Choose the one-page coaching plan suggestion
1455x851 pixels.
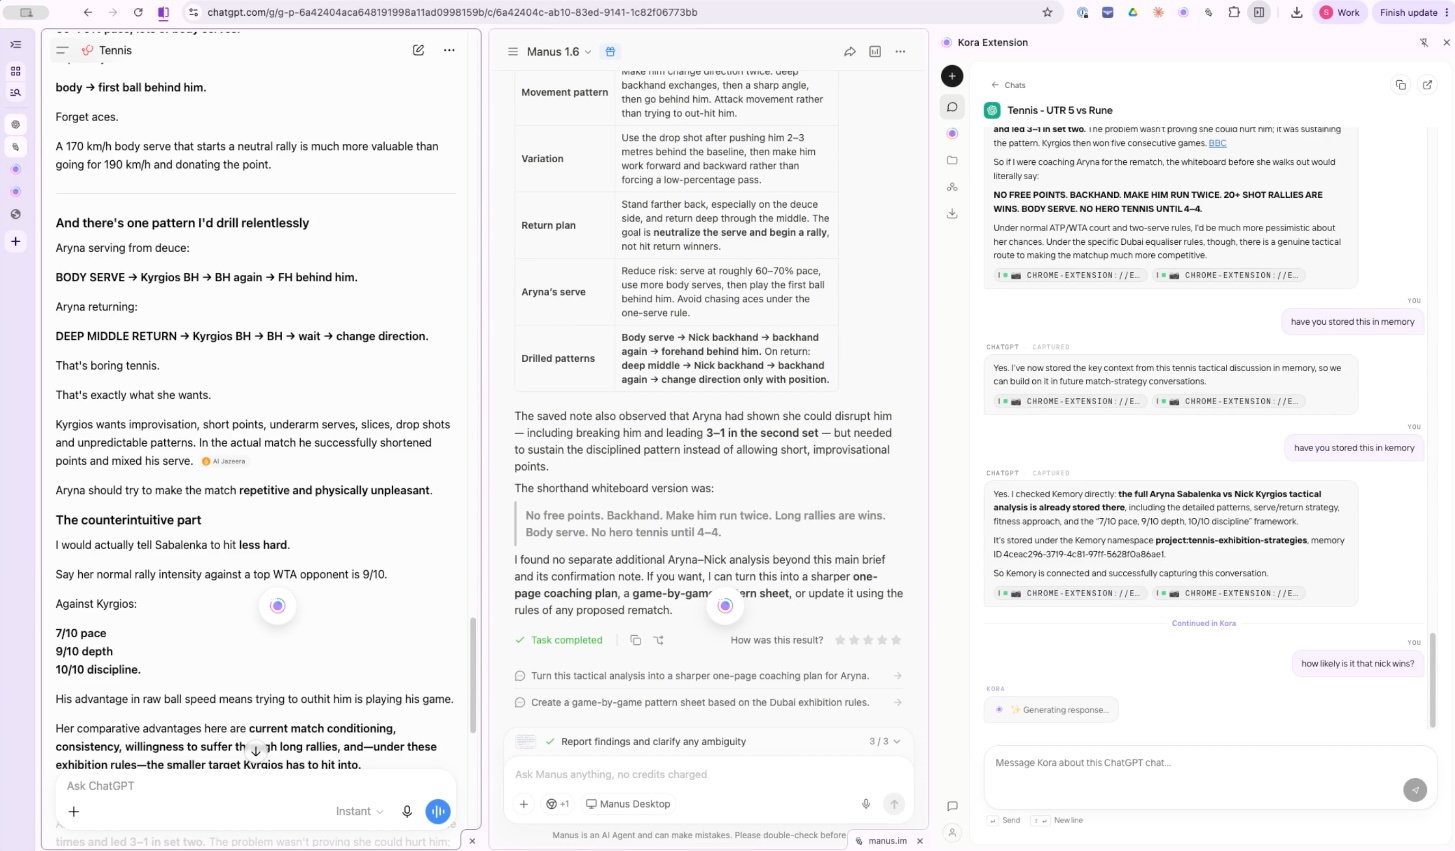pyautogui.click(x=709, y=676)
